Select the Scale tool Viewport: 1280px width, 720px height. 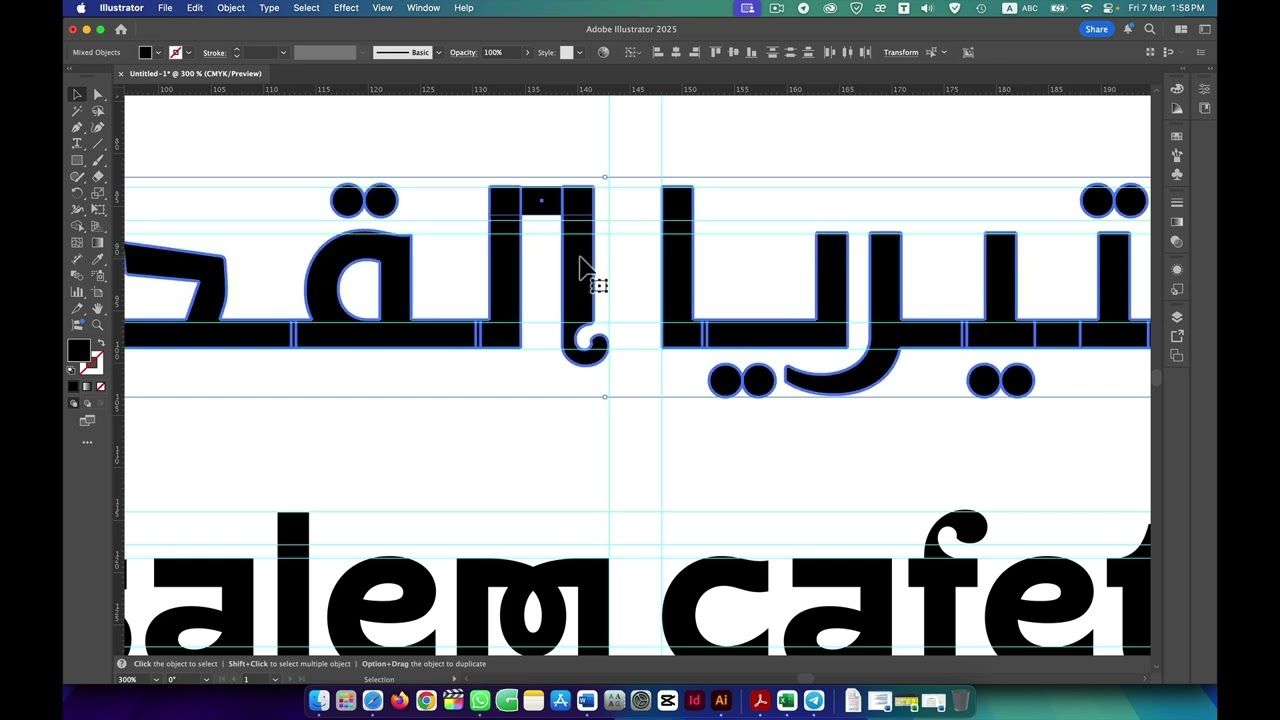98,193
